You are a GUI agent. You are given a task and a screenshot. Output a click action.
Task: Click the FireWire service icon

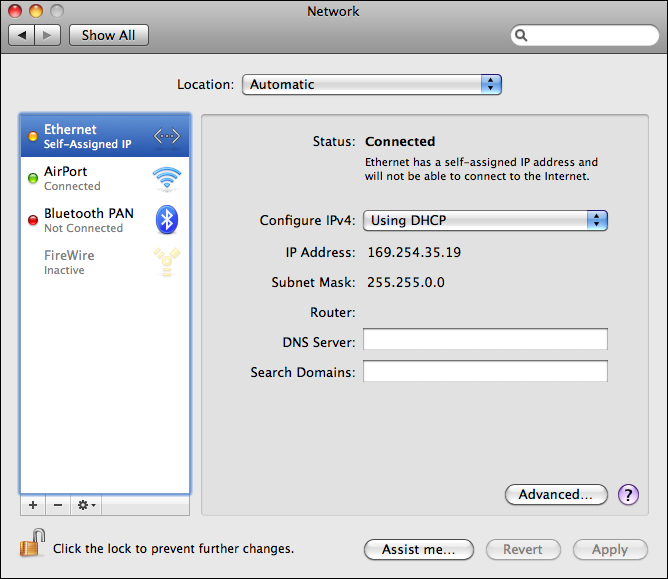tap(166, 262)
